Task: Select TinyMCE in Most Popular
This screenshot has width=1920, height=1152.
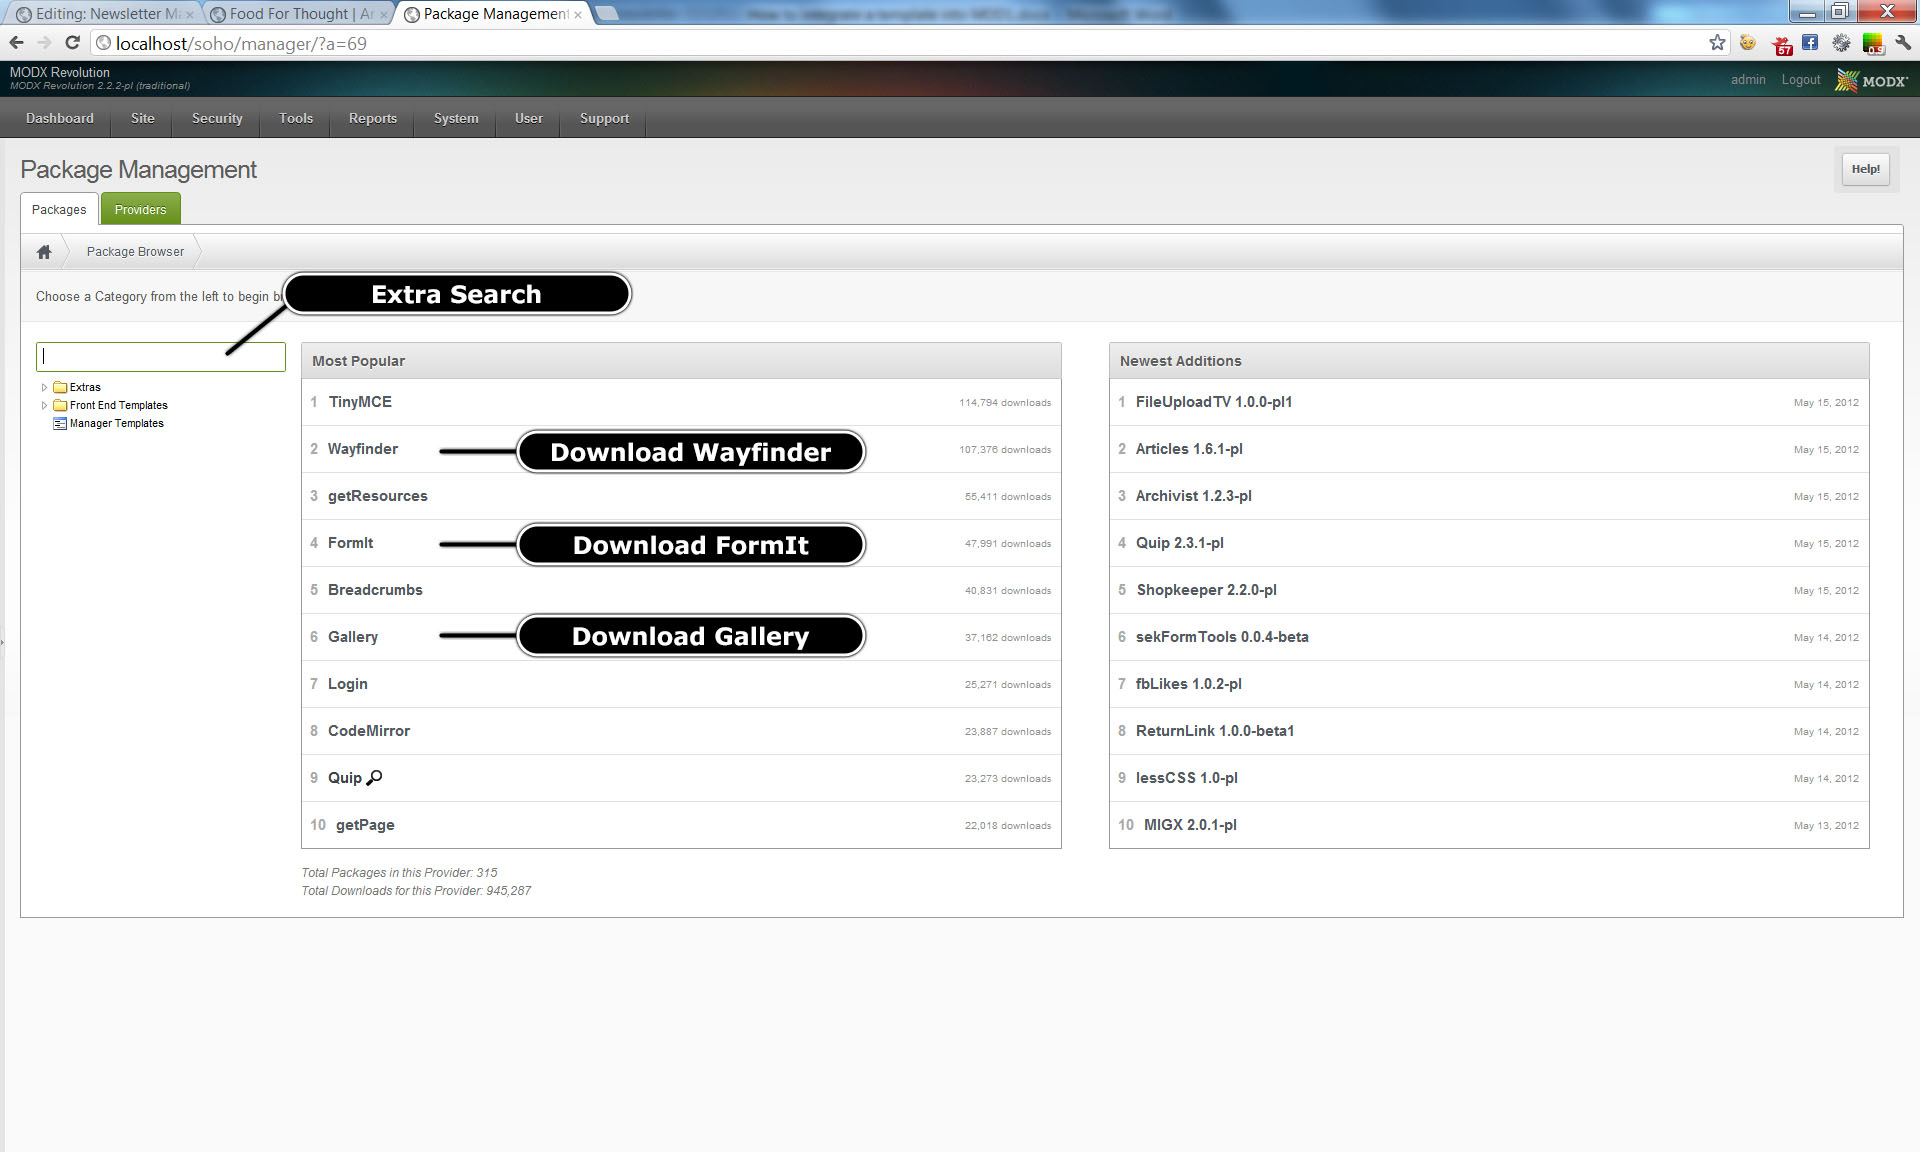Action: pyautogui.click(x=360, y=402)
